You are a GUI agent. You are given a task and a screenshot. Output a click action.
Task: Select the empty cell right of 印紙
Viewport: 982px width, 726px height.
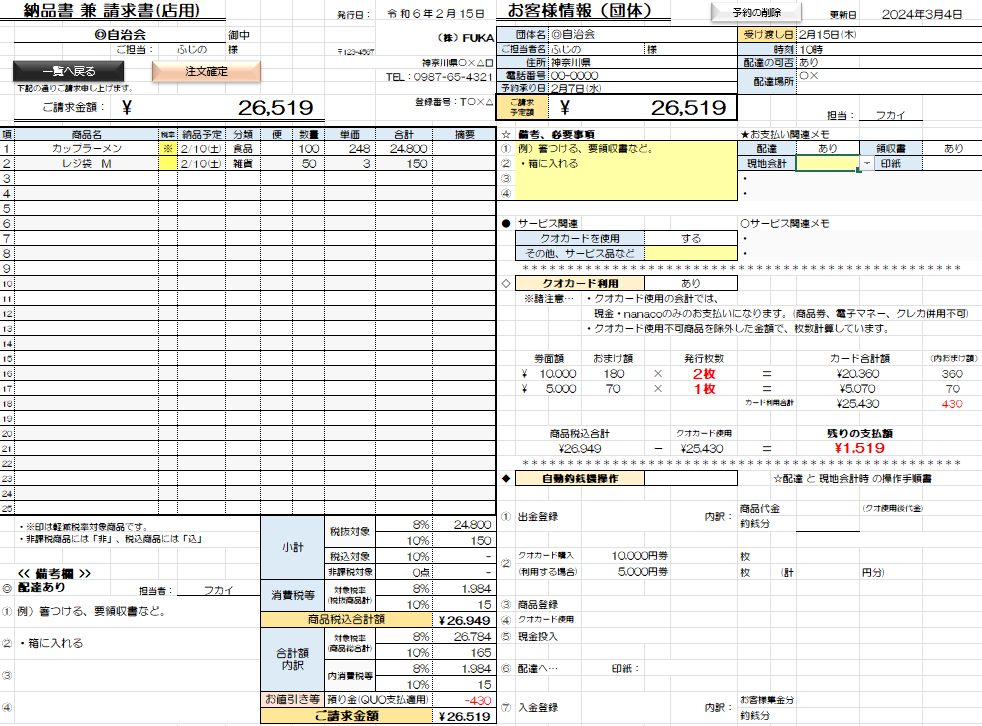[x=953, y=163]
